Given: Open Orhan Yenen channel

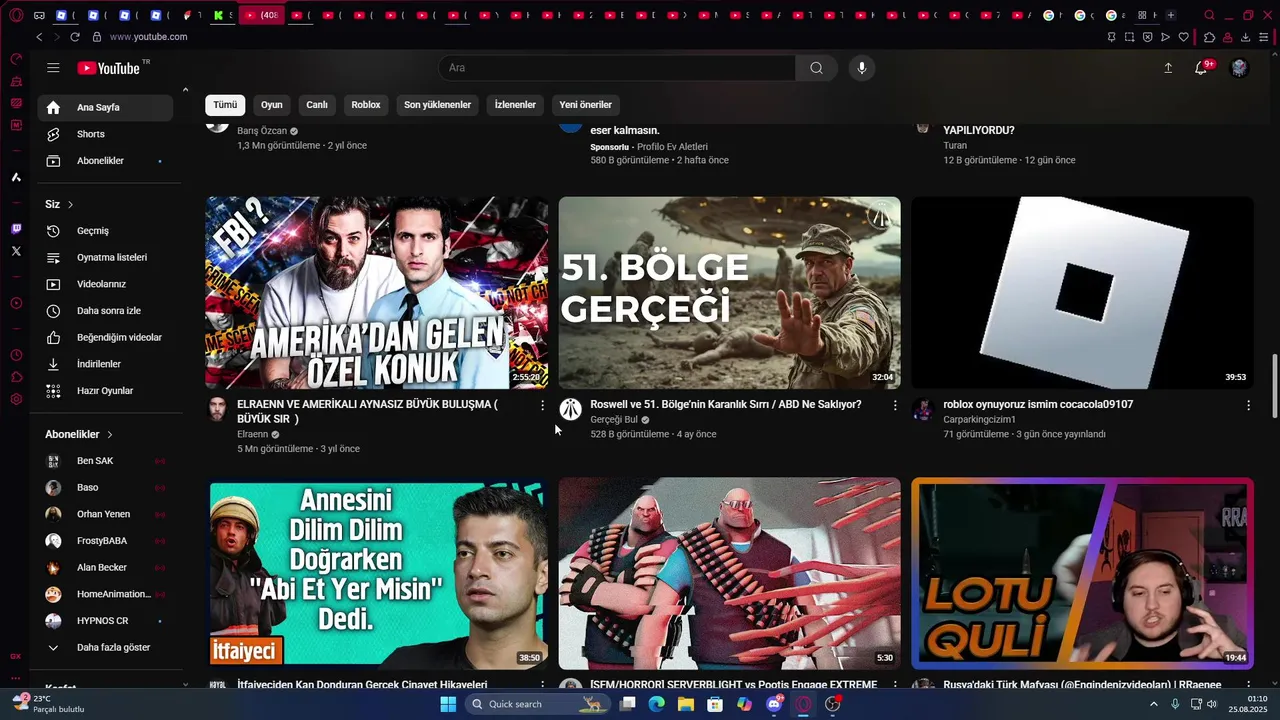Looking at the screenshot, I should point(105,514).
